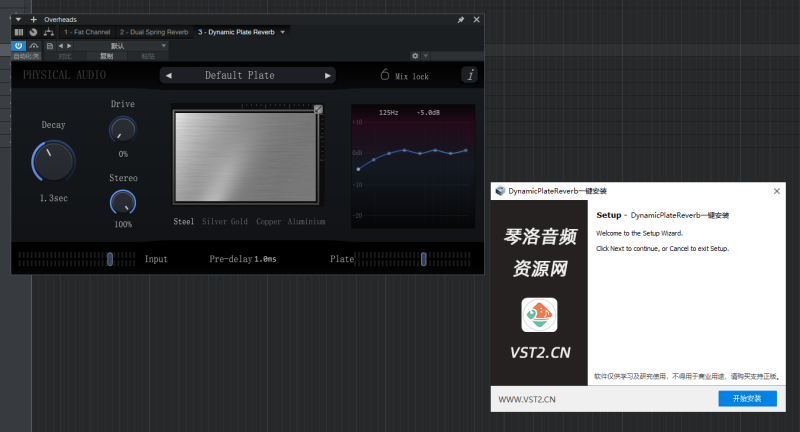Select next plate preset right arrow
The height and width of the screenshot is (432, 800).
pos(328,75)
